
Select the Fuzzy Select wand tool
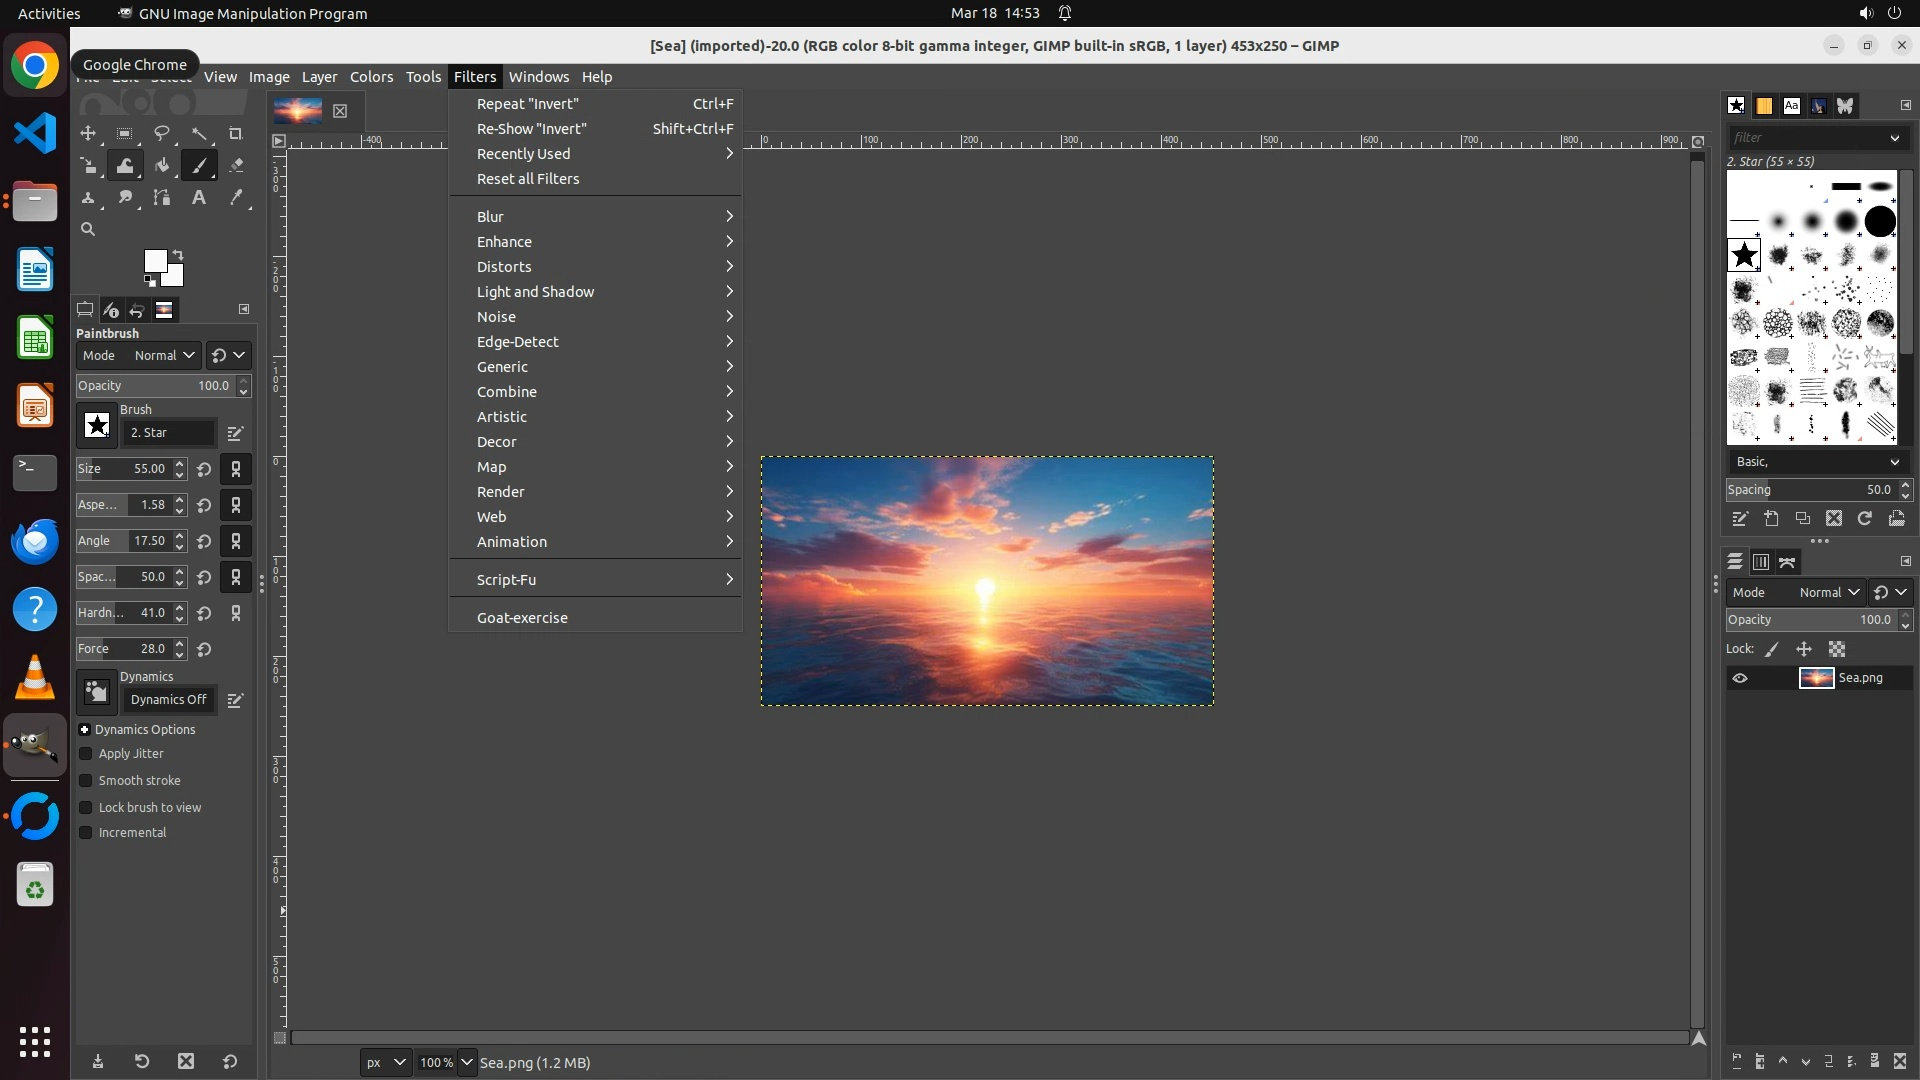(199, 134)
